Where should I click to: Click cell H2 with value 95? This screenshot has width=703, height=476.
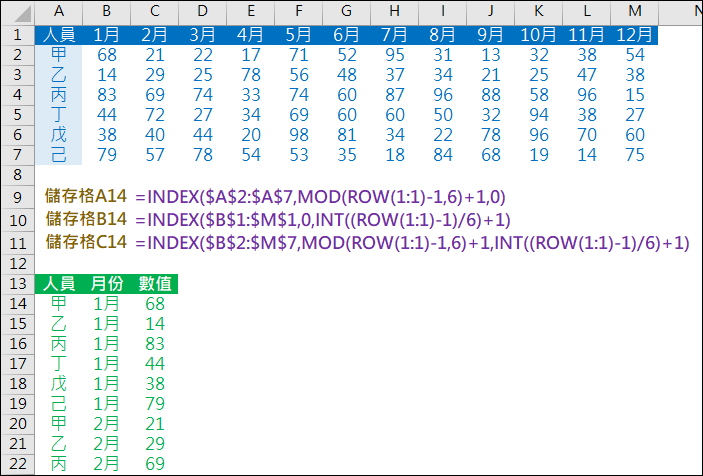pos(395,55)
